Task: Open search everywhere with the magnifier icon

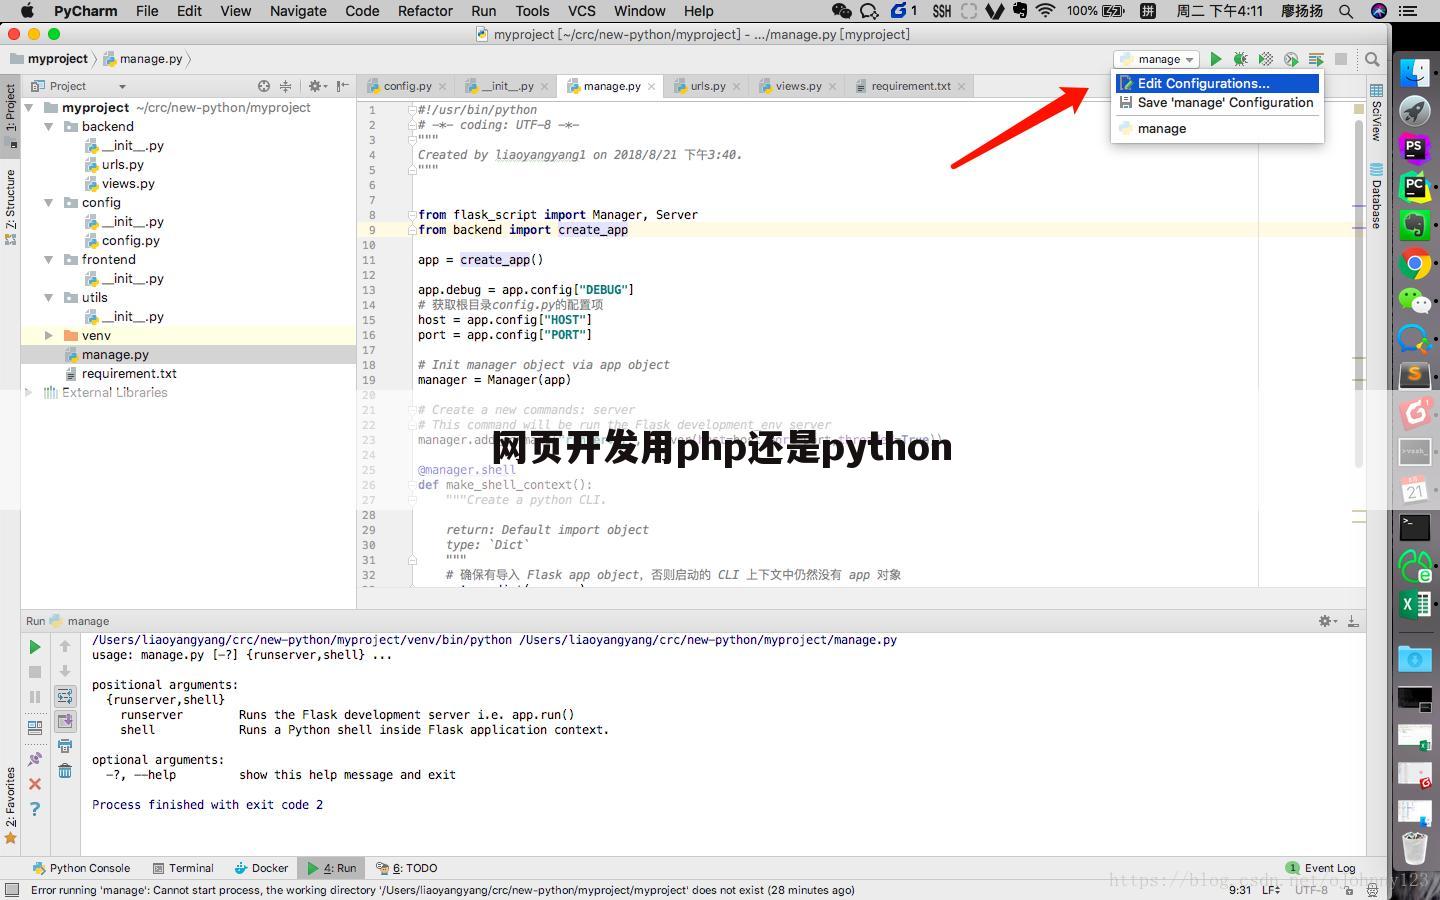Action: 1372,59
